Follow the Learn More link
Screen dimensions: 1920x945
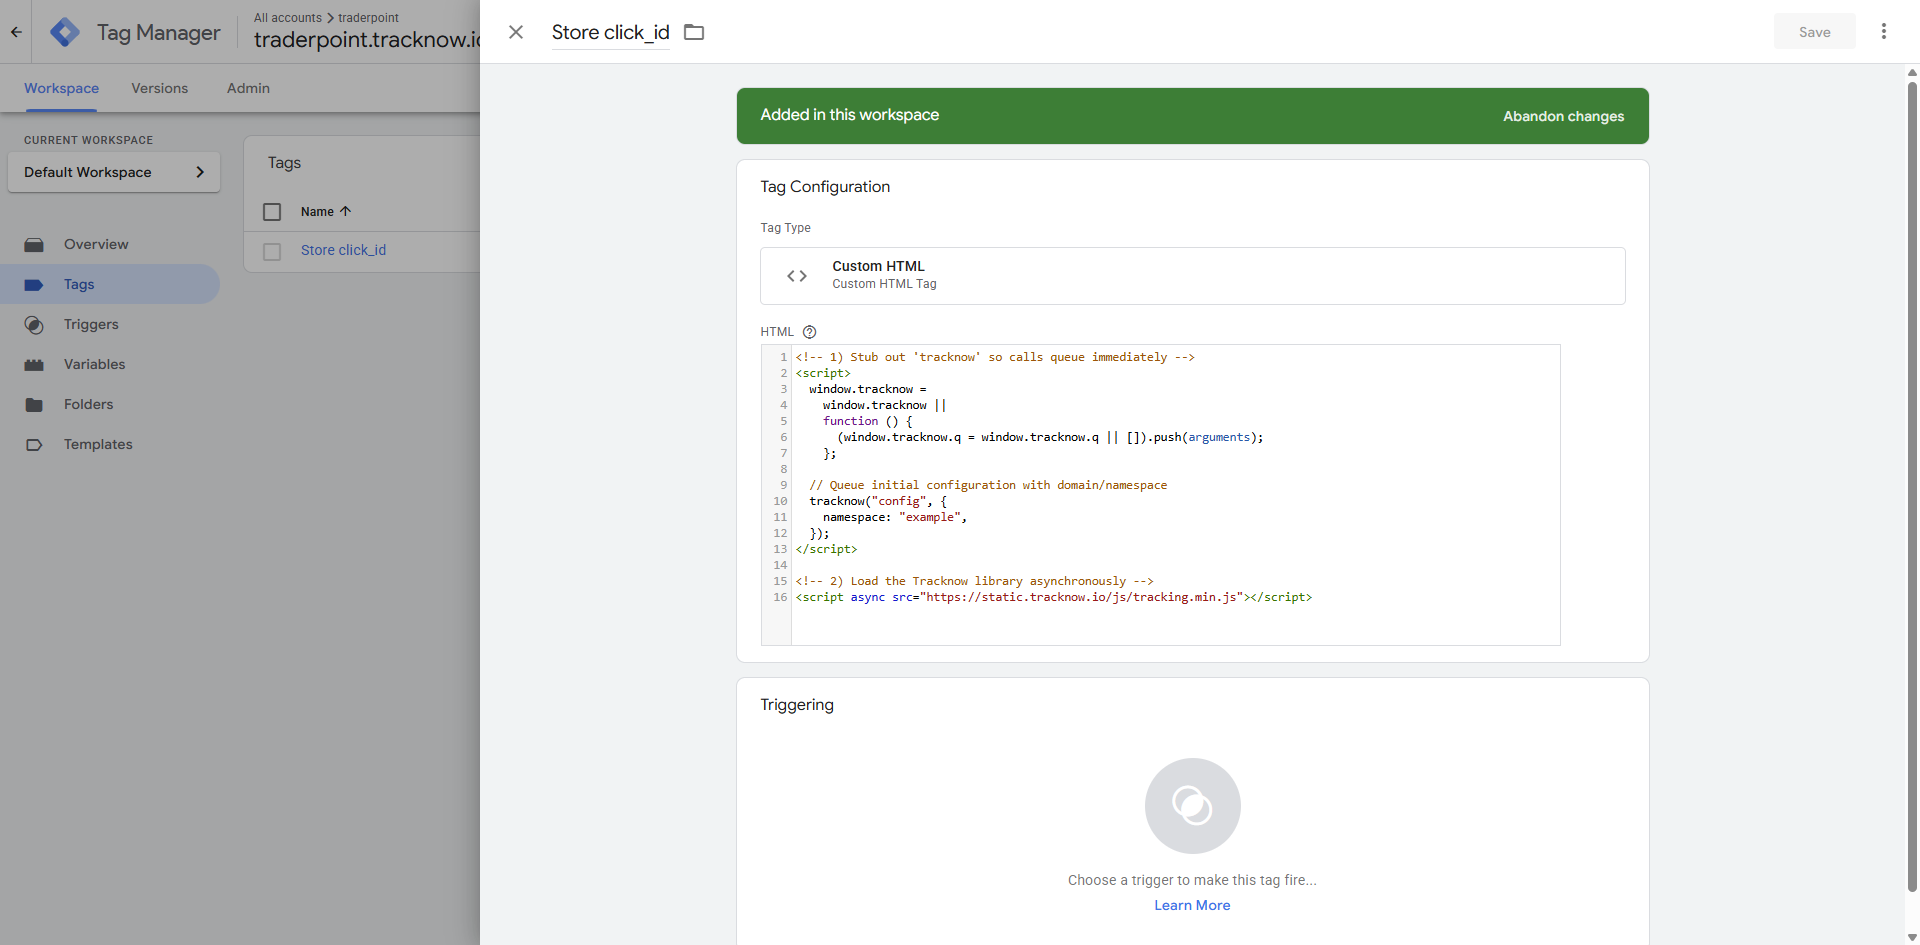(x=1192, y=905)
